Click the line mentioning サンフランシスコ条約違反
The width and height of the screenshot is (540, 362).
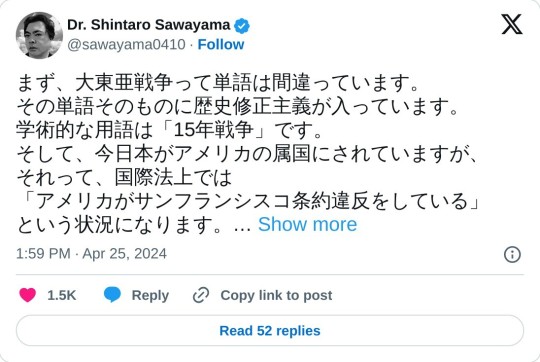point(249,201)
